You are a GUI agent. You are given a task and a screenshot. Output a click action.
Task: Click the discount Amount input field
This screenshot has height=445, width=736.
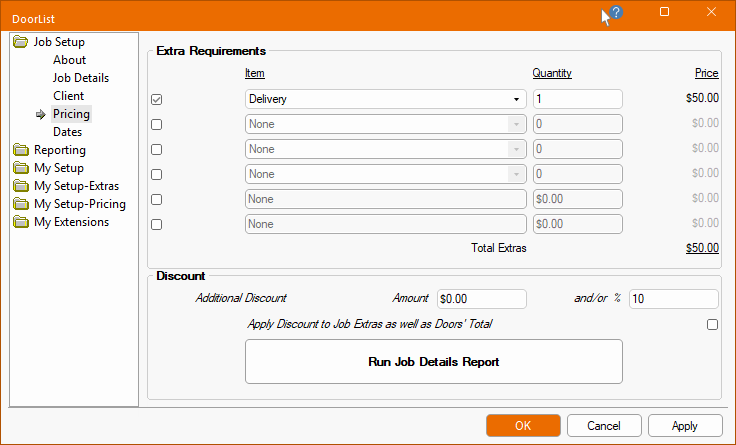(481, 299)
